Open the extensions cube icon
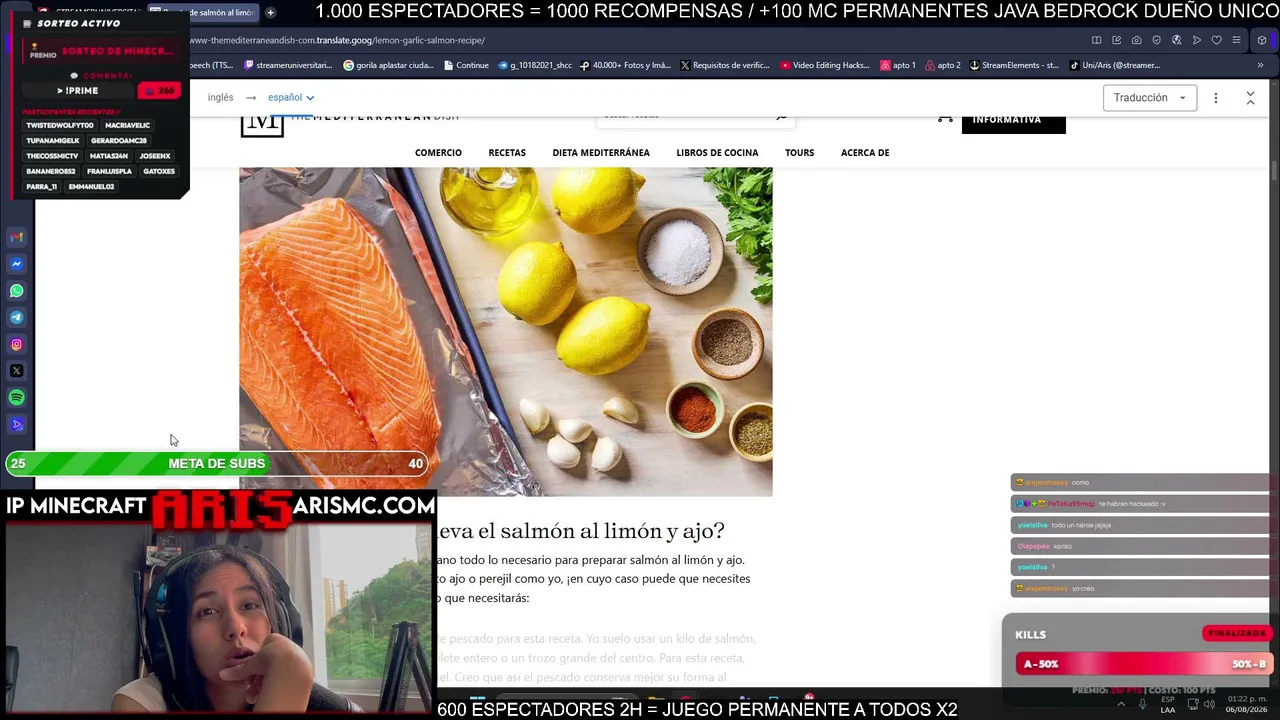Viewport: 1280px width, 720px height. pos(1262,40)
